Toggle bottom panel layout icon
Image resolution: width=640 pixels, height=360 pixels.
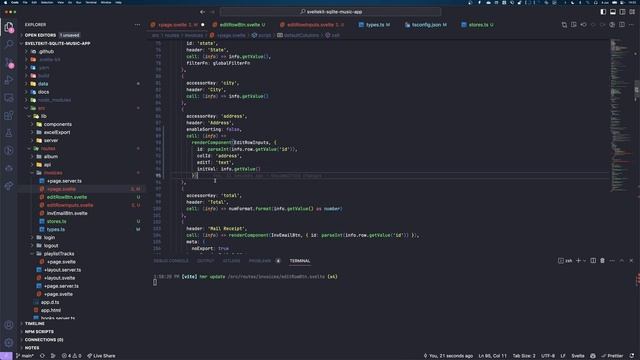tap(613, 12)
